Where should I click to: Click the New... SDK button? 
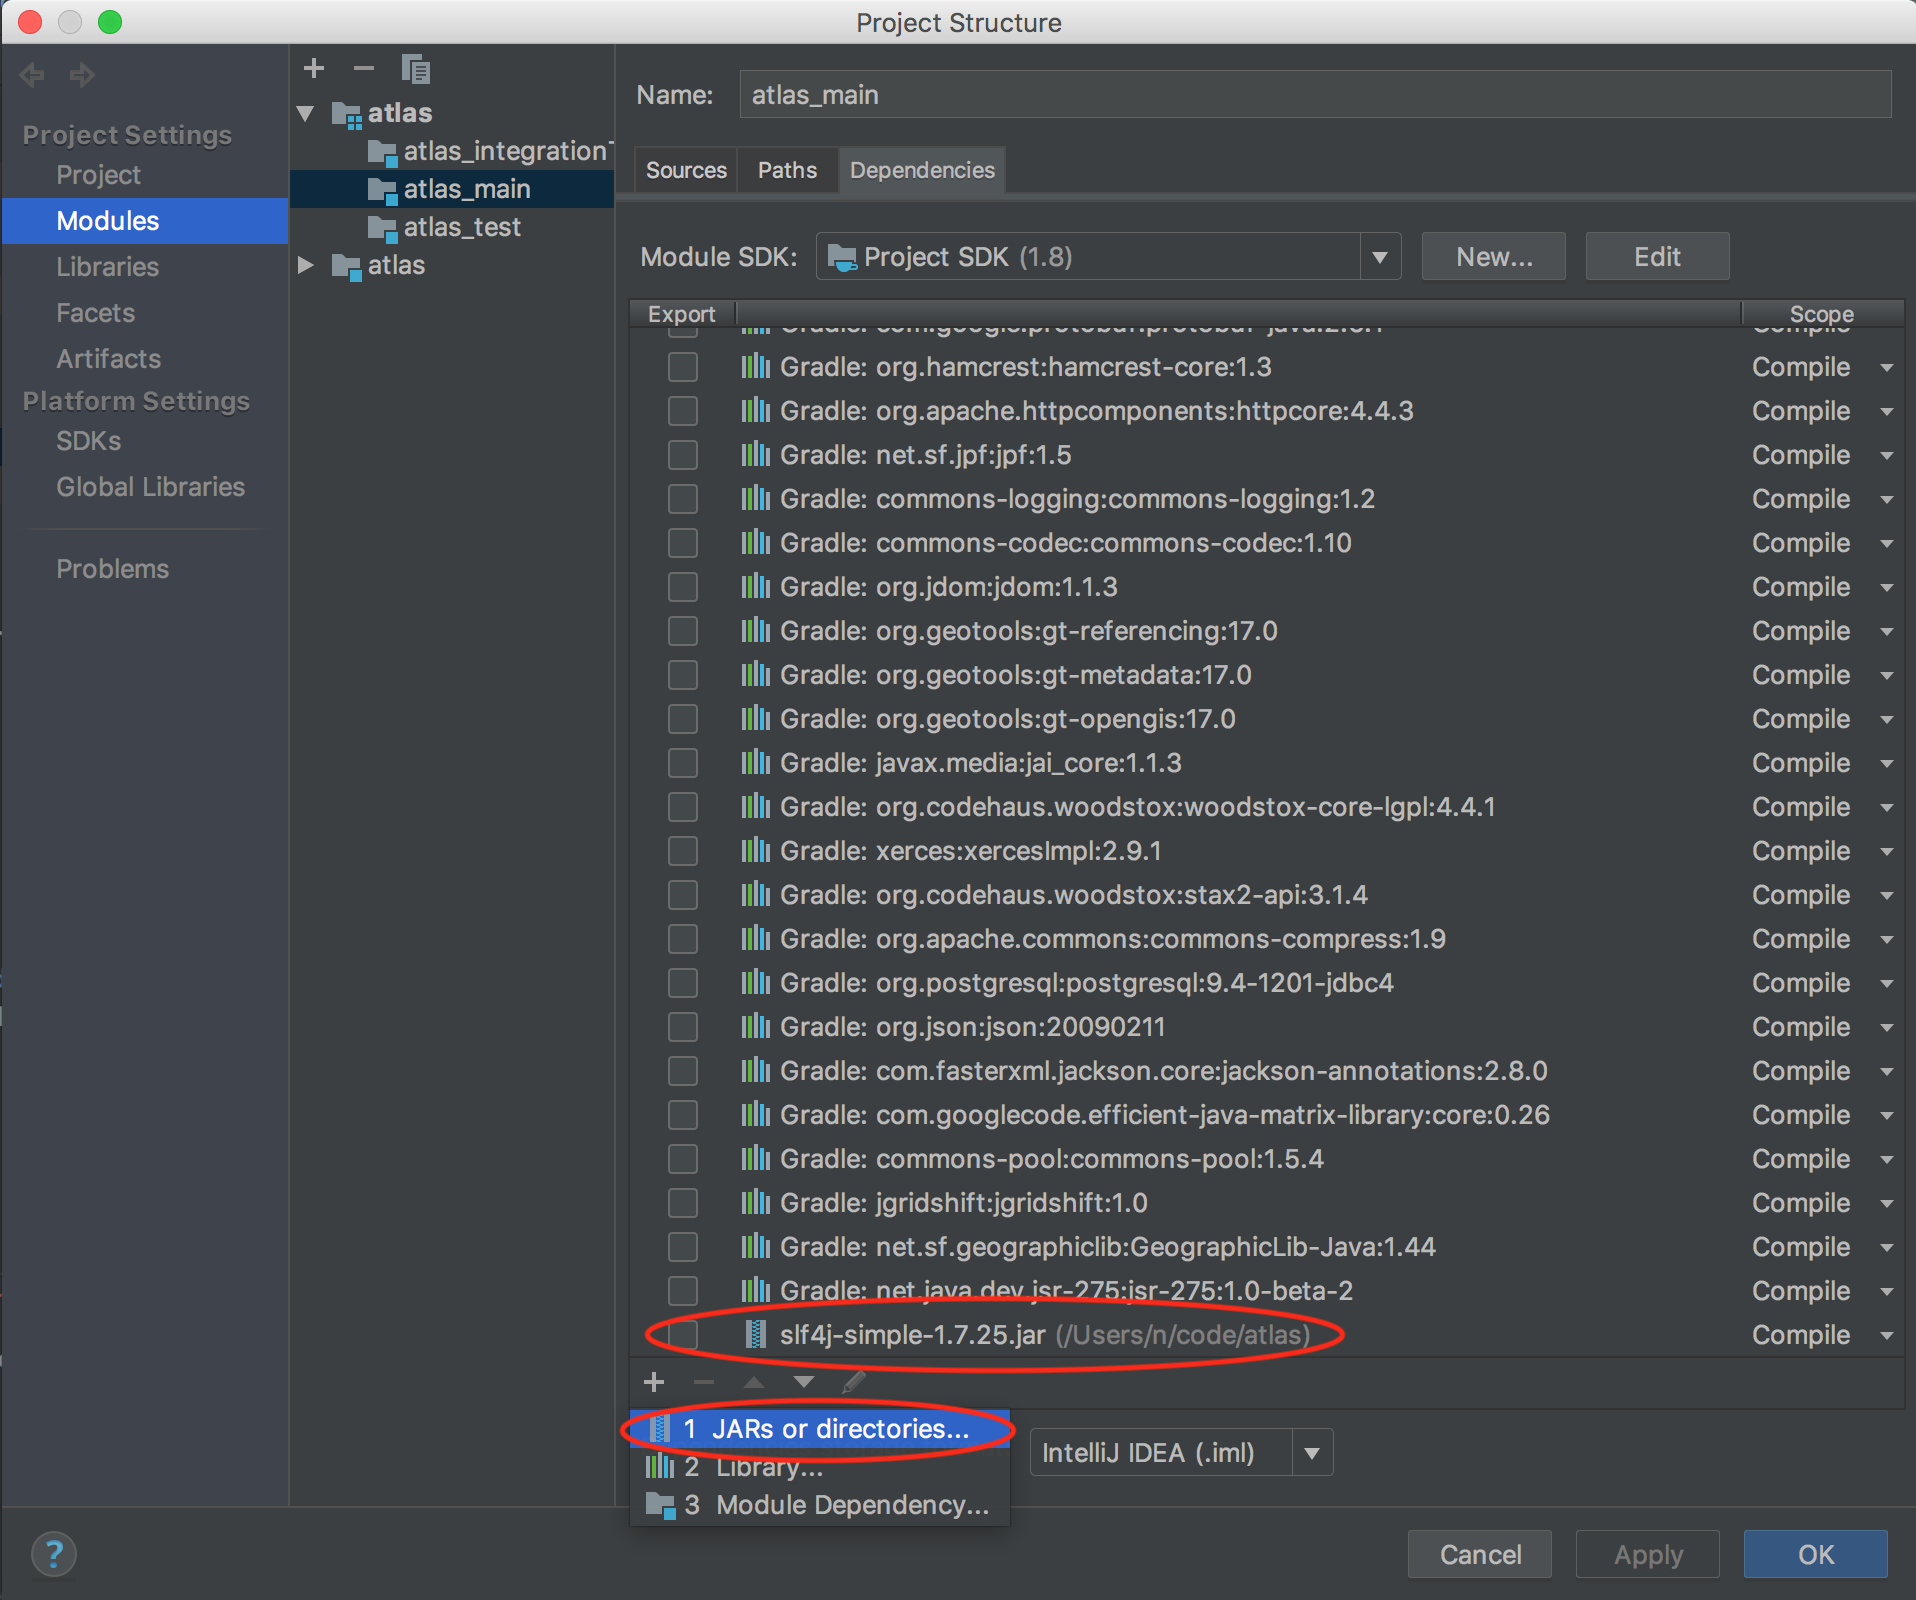[x=1494, y=257]
